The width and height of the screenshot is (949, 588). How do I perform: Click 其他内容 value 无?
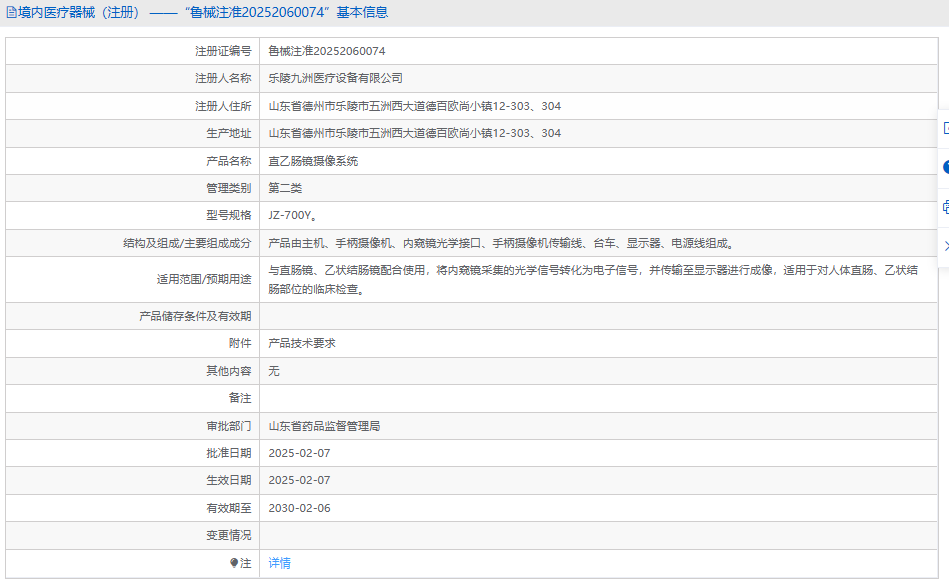(x=274, y=371)
